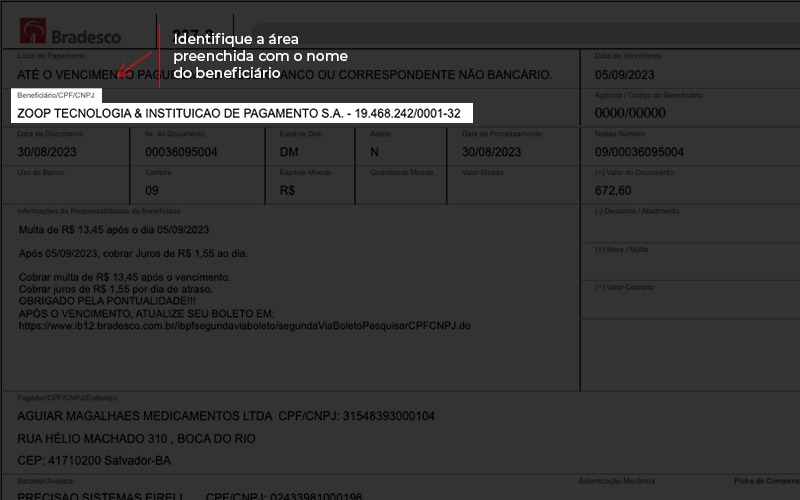Click the payer address RUA HÉLIO MACHADO 310

(x=93, y=439)
